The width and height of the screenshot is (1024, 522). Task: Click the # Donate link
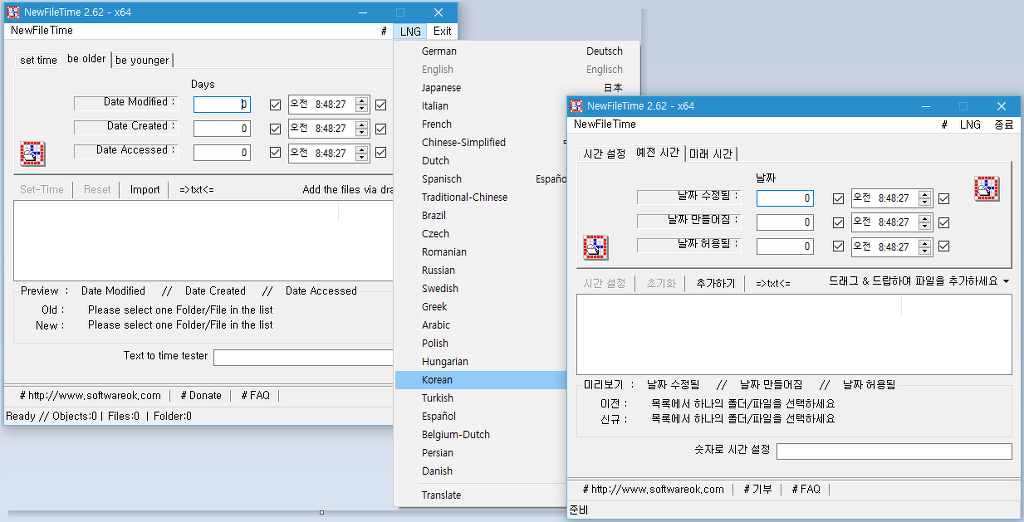200,395
